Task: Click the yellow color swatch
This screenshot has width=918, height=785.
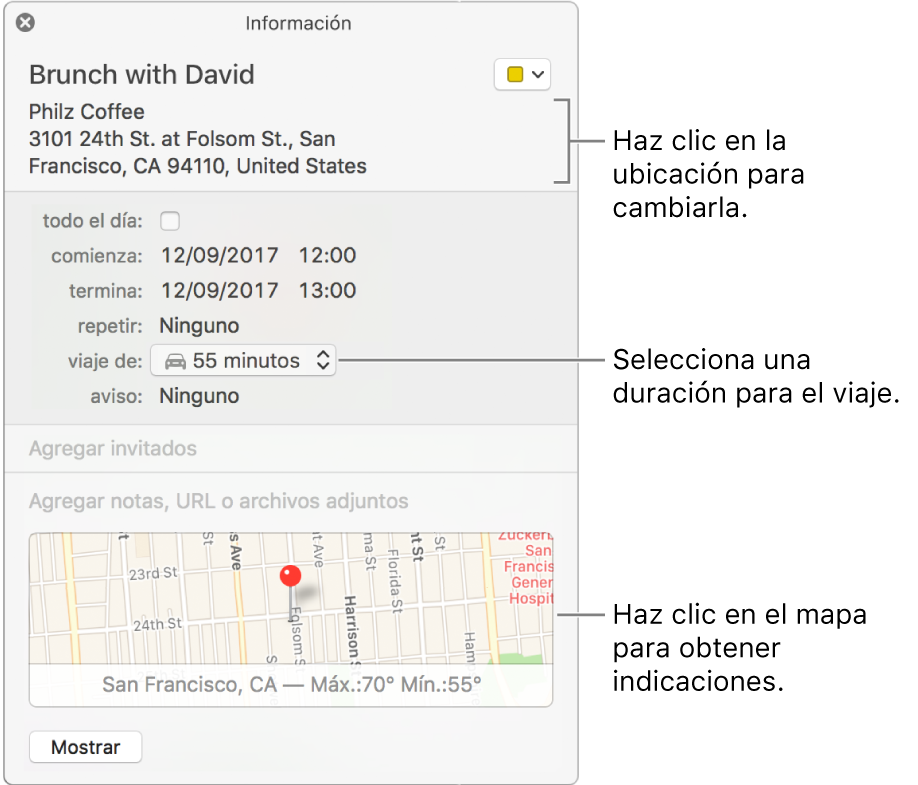Action: [x=515, y=74]
